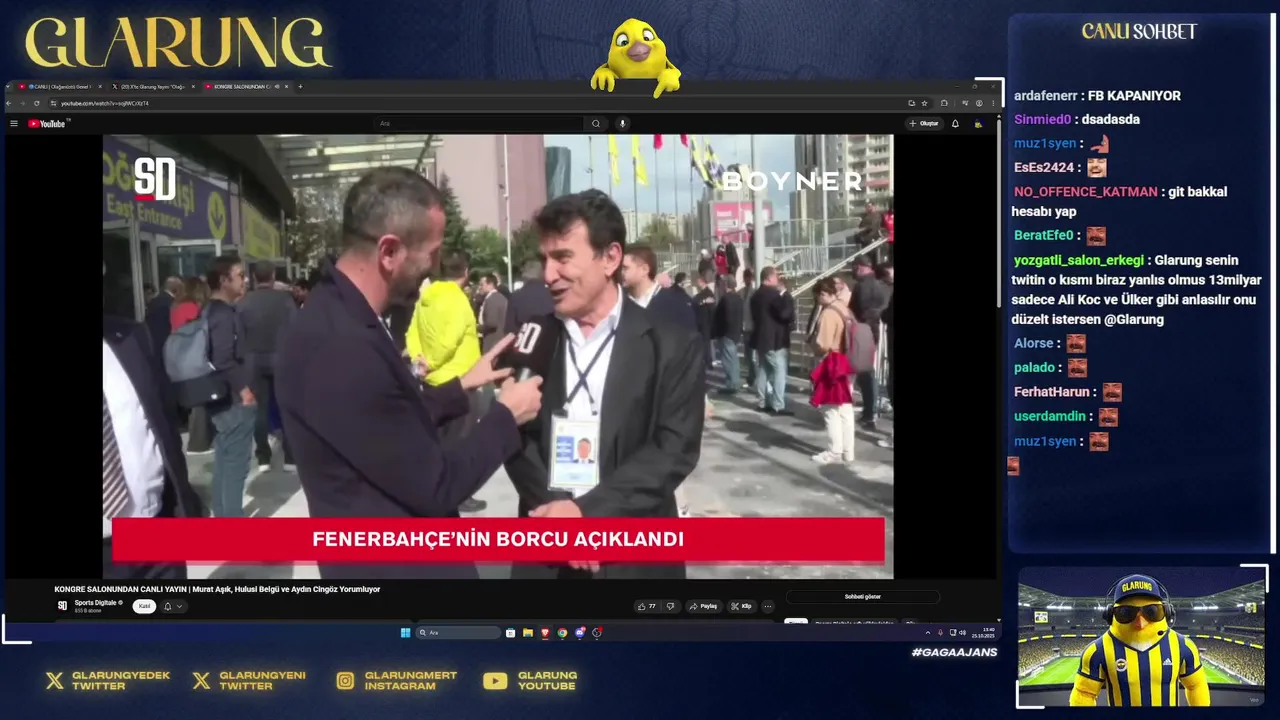Start voice search with microphone icon
The width and height of the screenshot is (1280, 720).
pos(622,123)
